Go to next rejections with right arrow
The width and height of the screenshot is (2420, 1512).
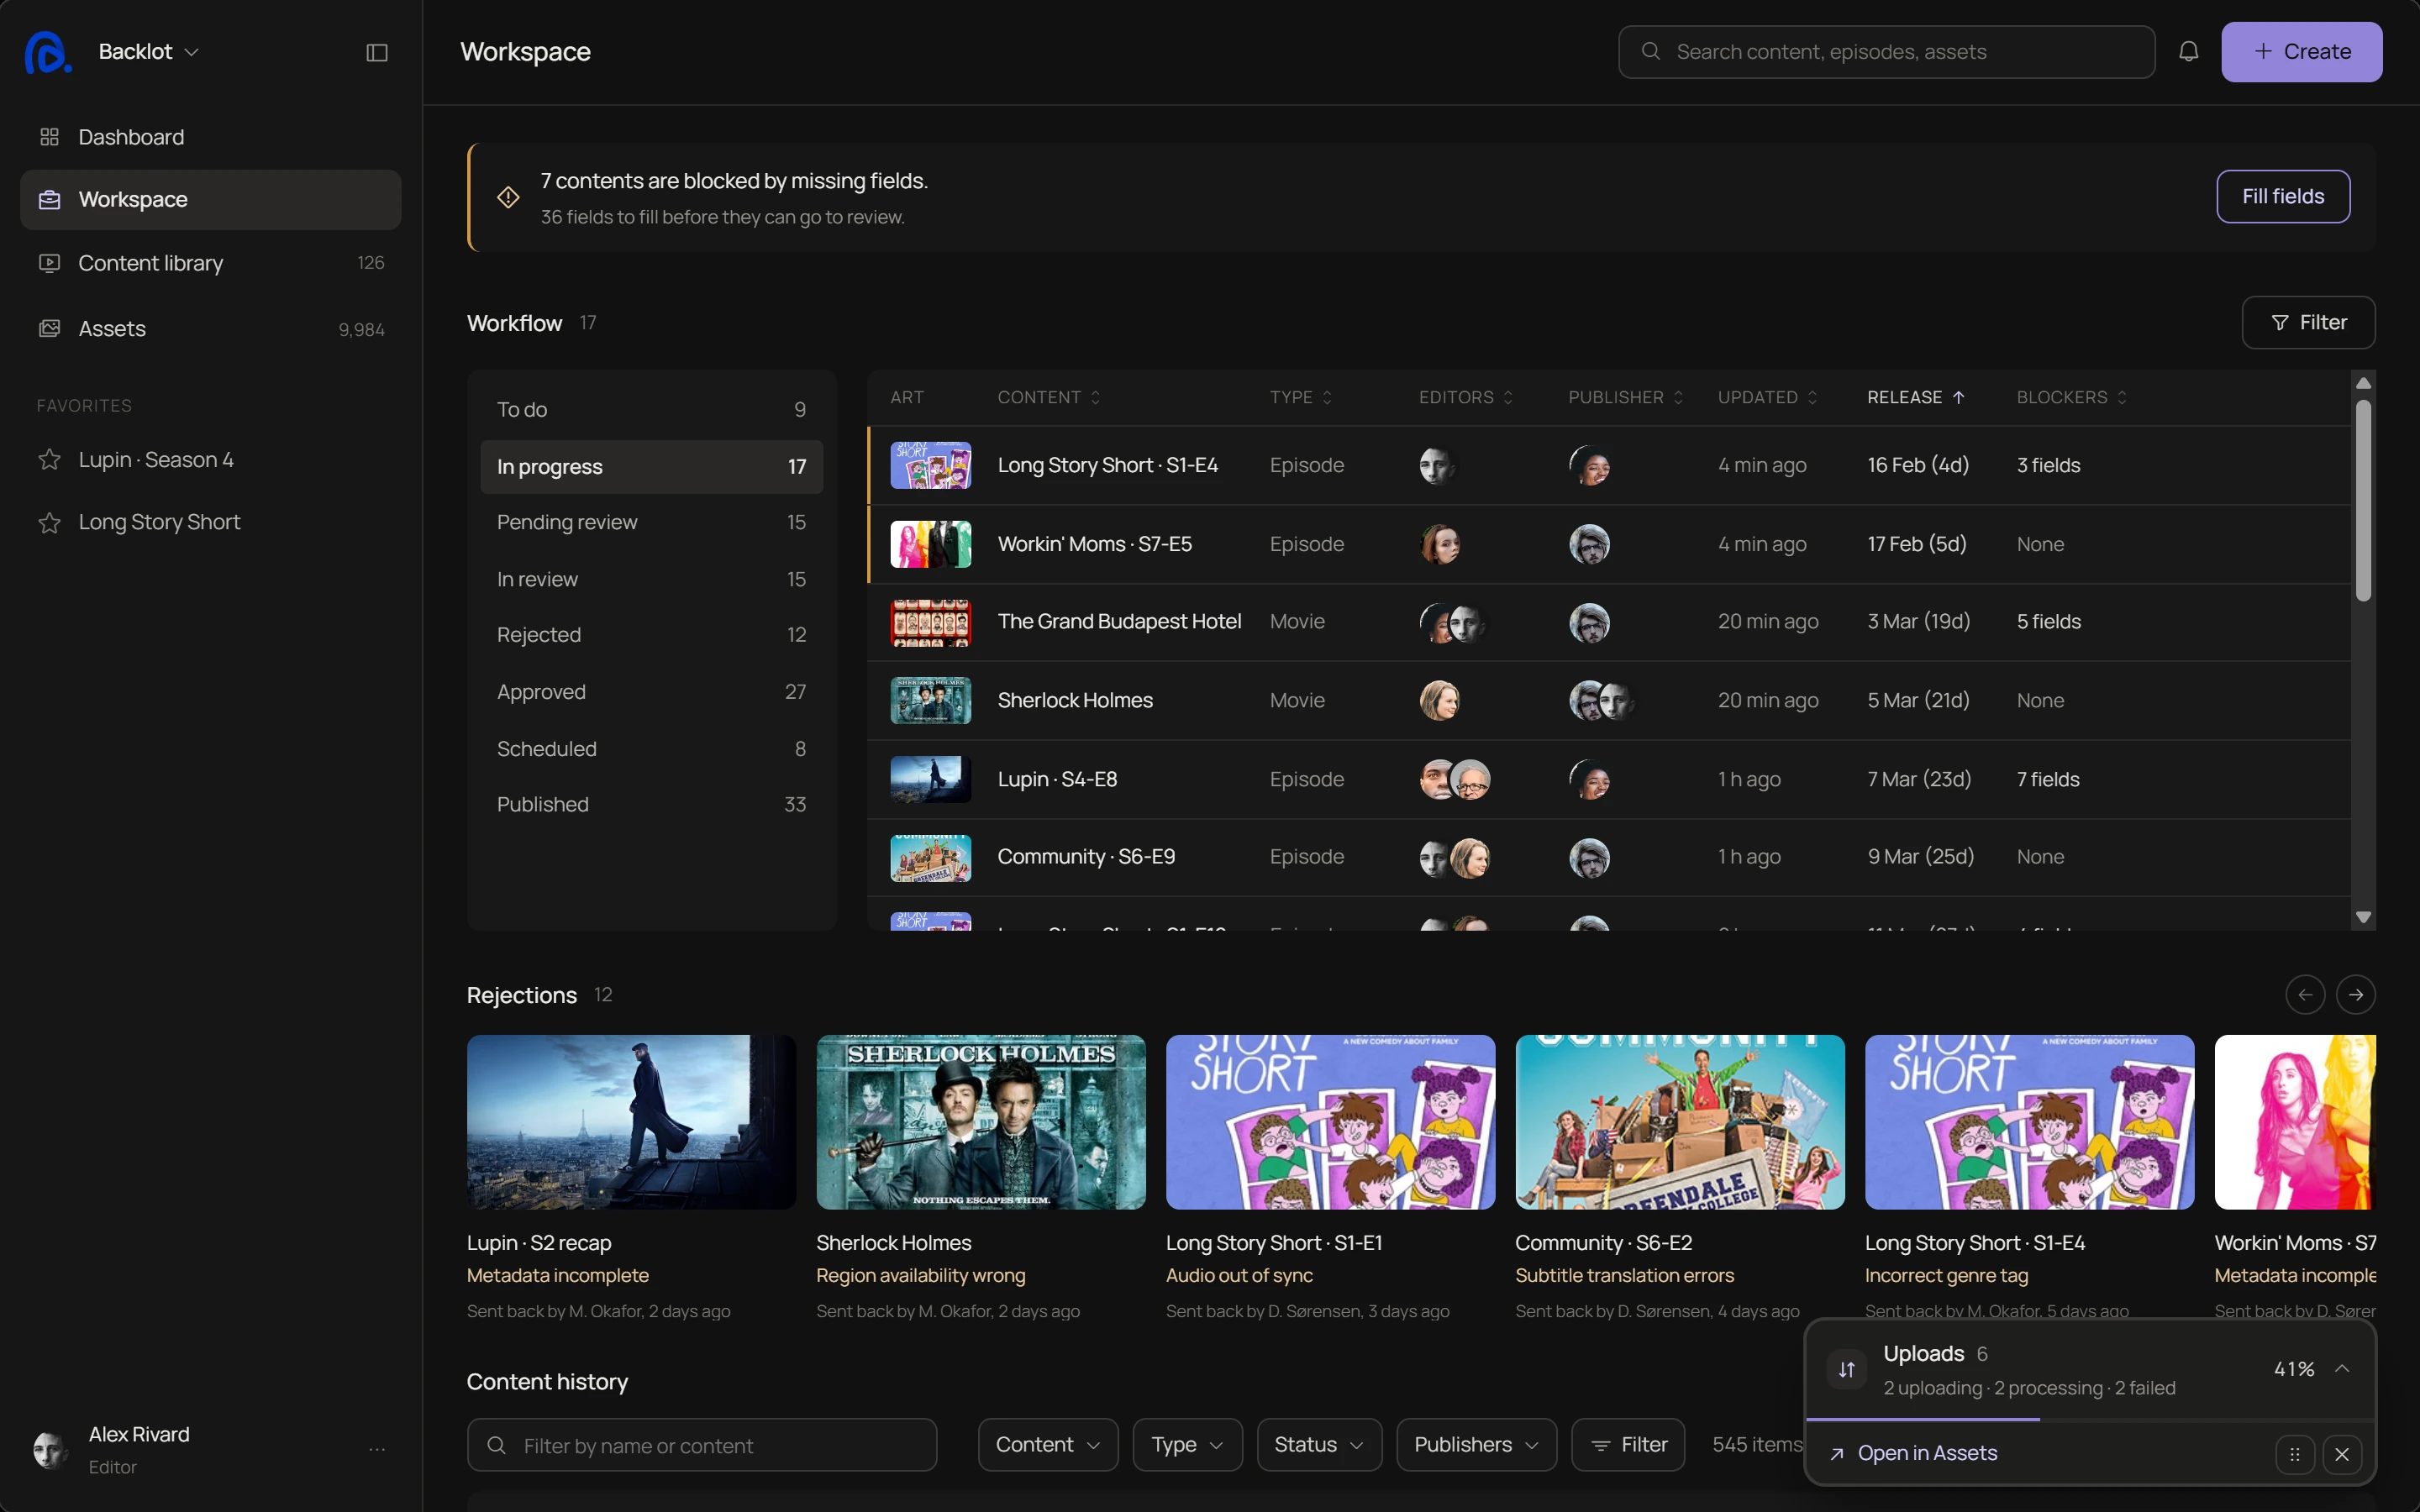point(2355,994)
